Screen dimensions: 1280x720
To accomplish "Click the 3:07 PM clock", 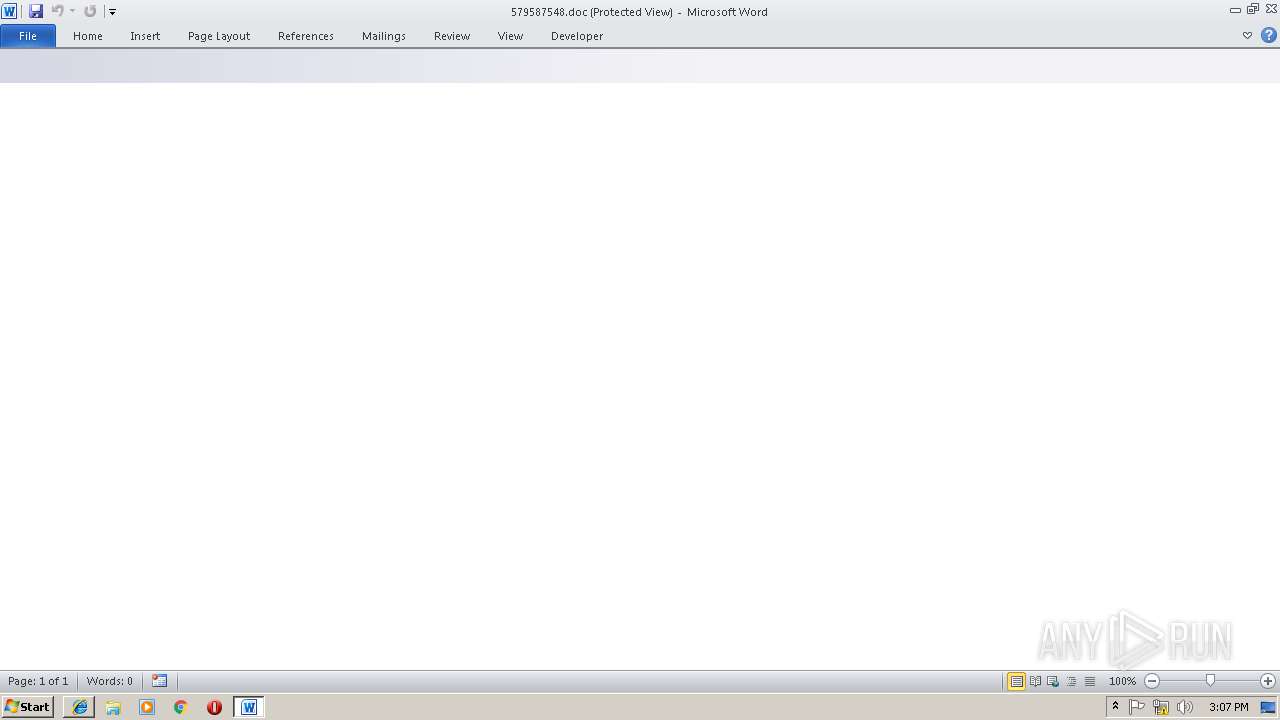I will point(1228,707).
